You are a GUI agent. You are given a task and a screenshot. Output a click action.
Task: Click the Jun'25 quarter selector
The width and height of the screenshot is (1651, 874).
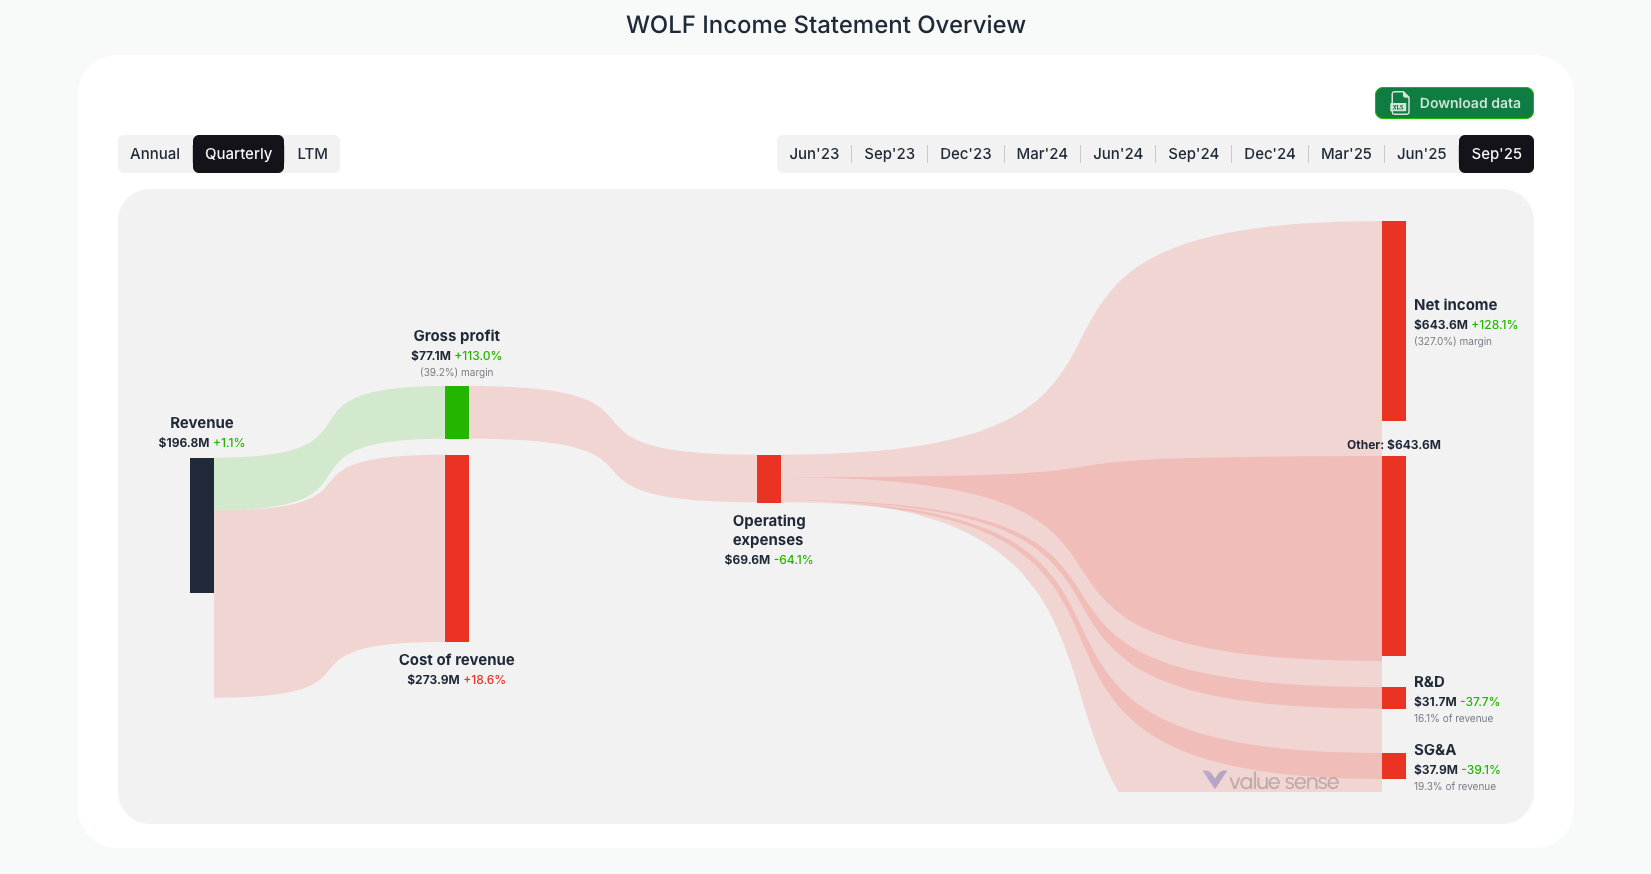pyautogui.click(x=1421, y=153)
